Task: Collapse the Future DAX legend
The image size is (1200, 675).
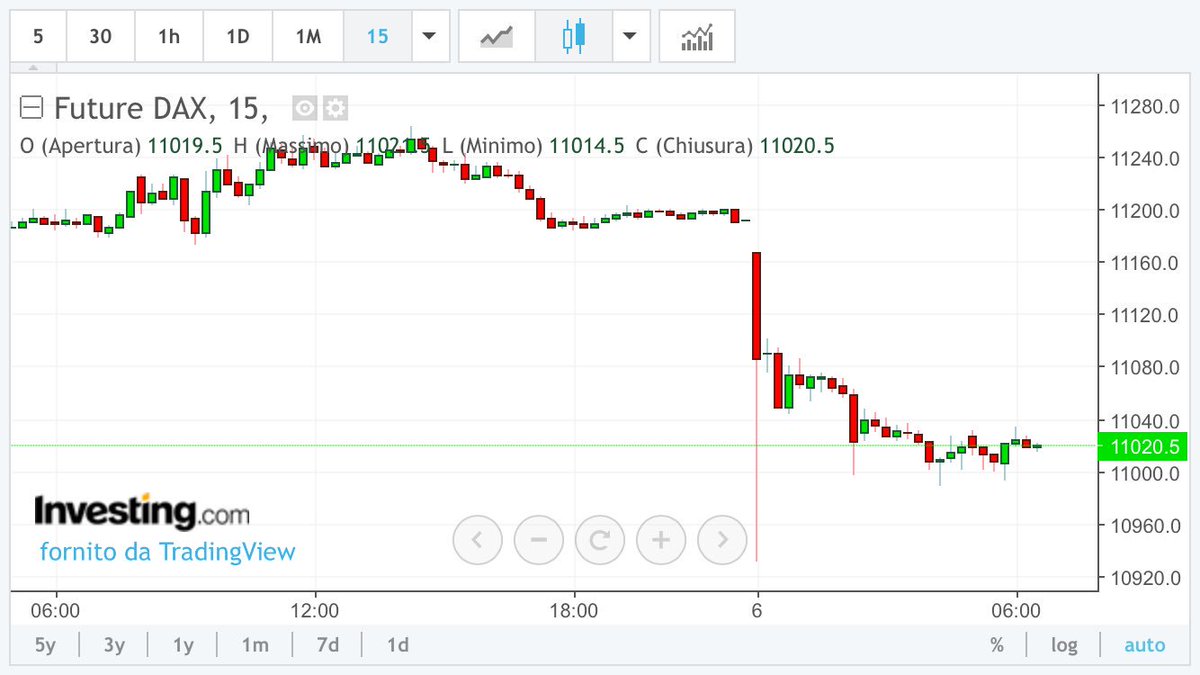Action: point(32,106)
